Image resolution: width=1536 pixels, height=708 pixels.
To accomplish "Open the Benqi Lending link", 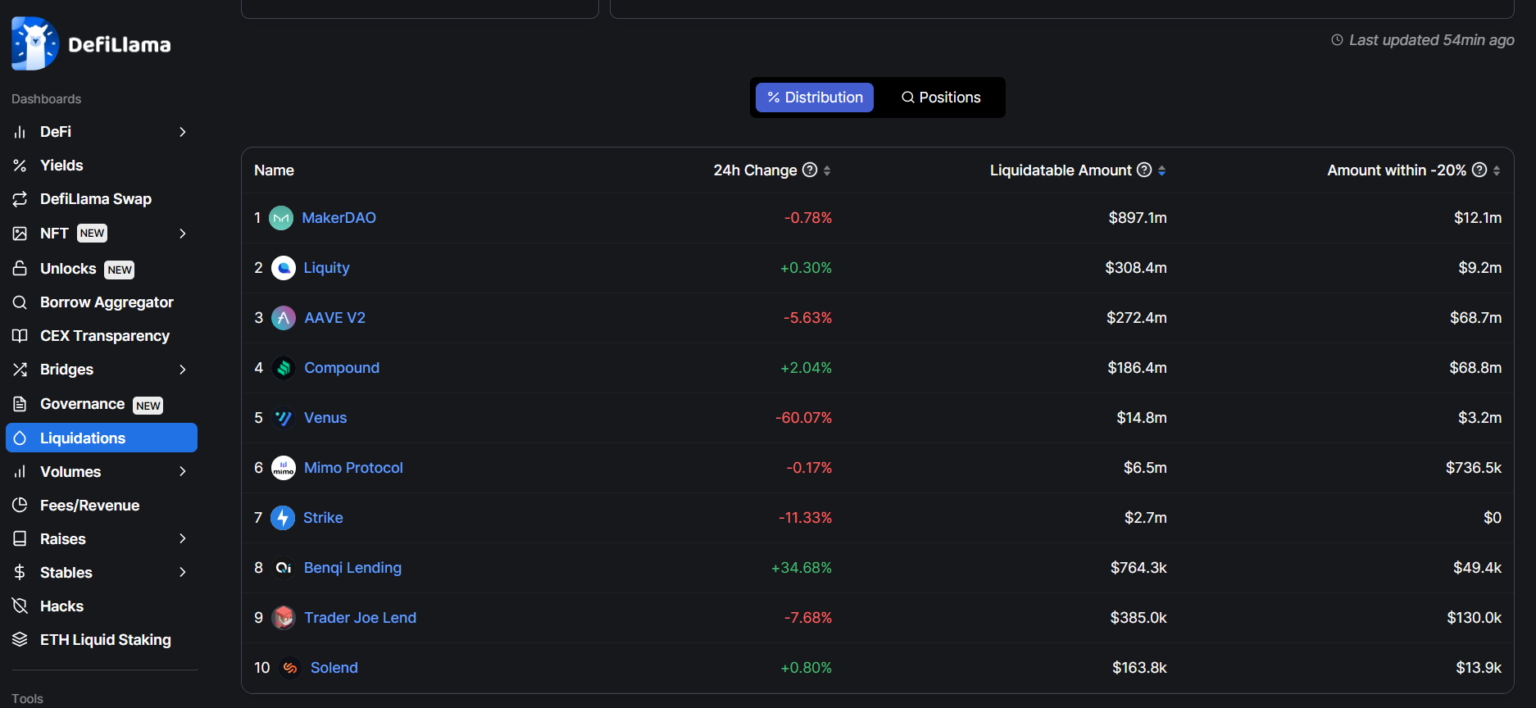I will (352, 568).
